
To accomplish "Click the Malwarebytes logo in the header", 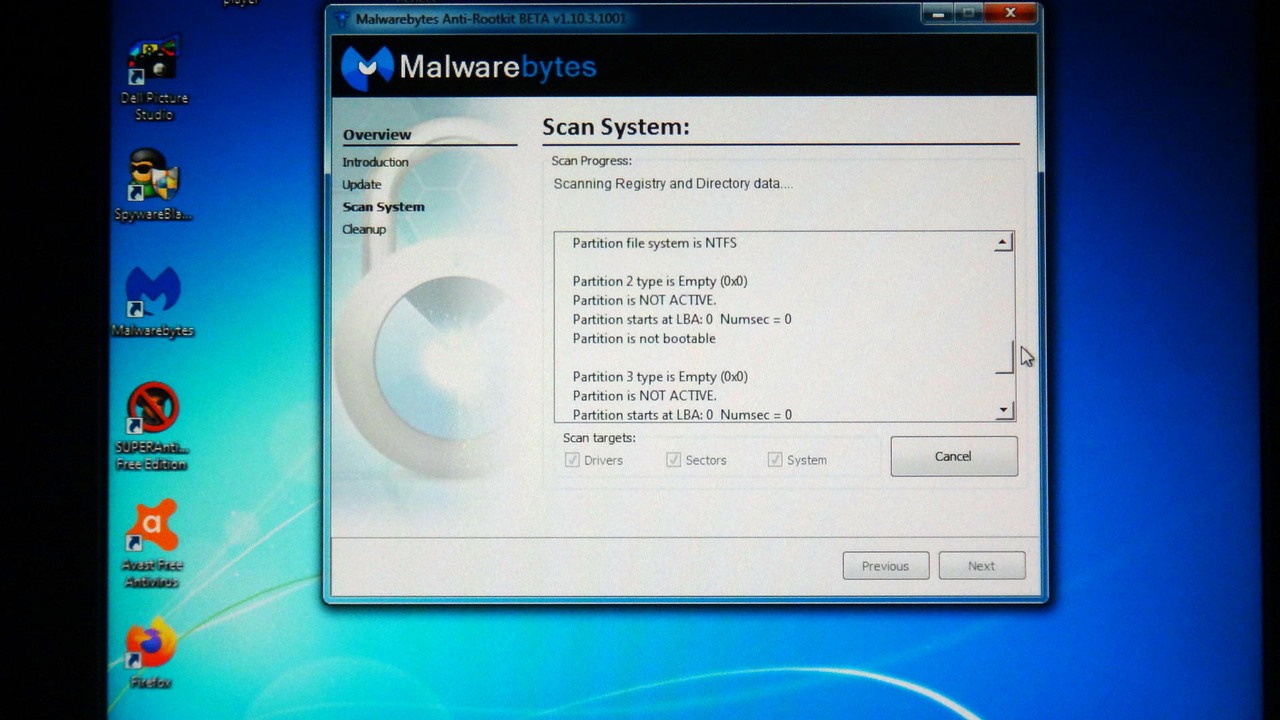I will click(468, 67).
